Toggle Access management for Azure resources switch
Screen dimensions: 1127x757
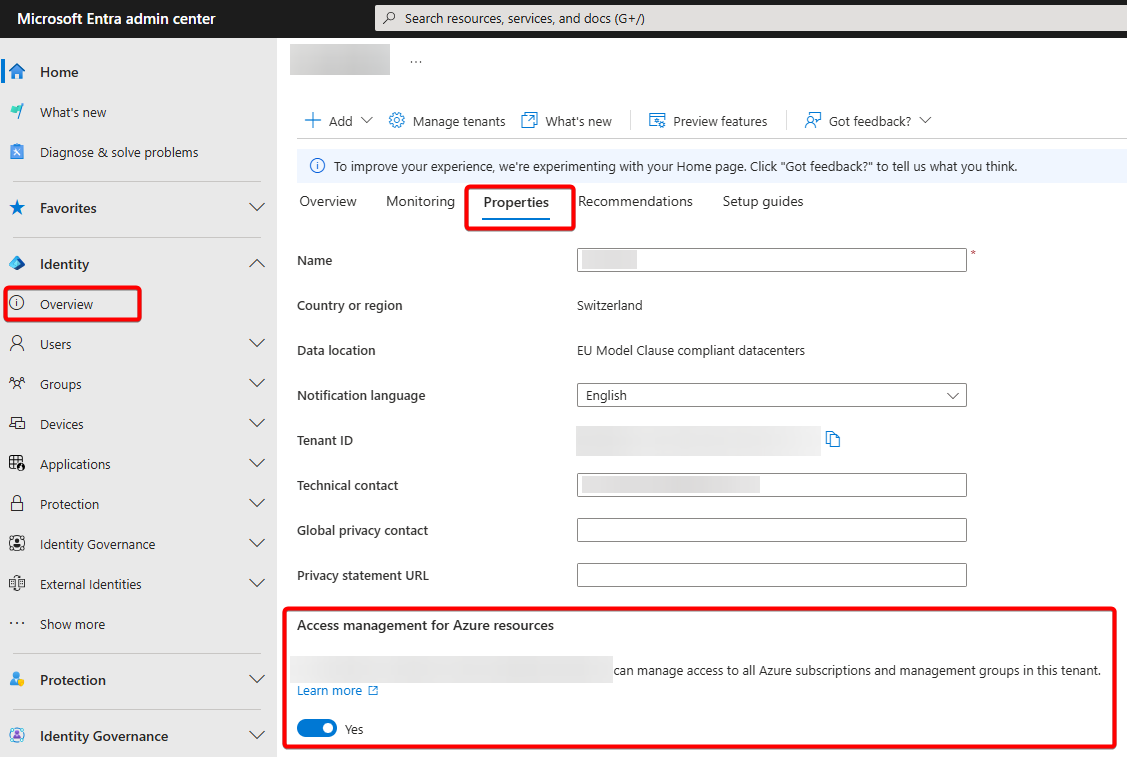click(317, 728)
